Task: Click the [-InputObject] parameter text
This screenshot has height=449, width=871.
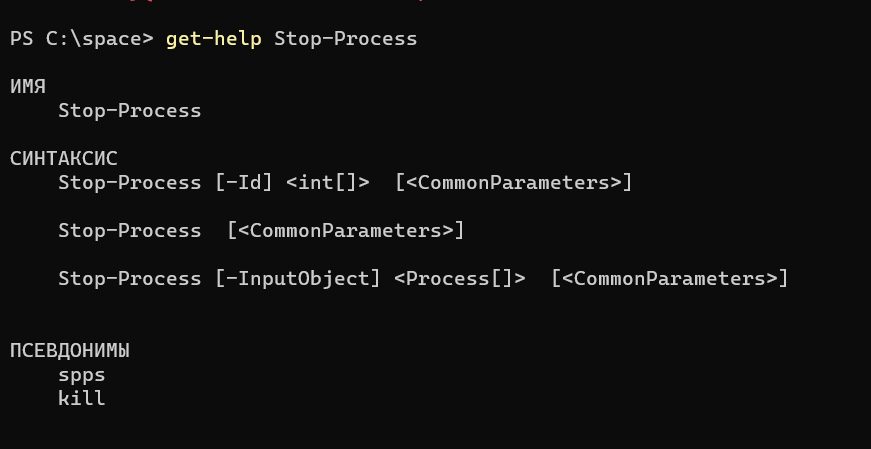Action: (x=298, y=278)
